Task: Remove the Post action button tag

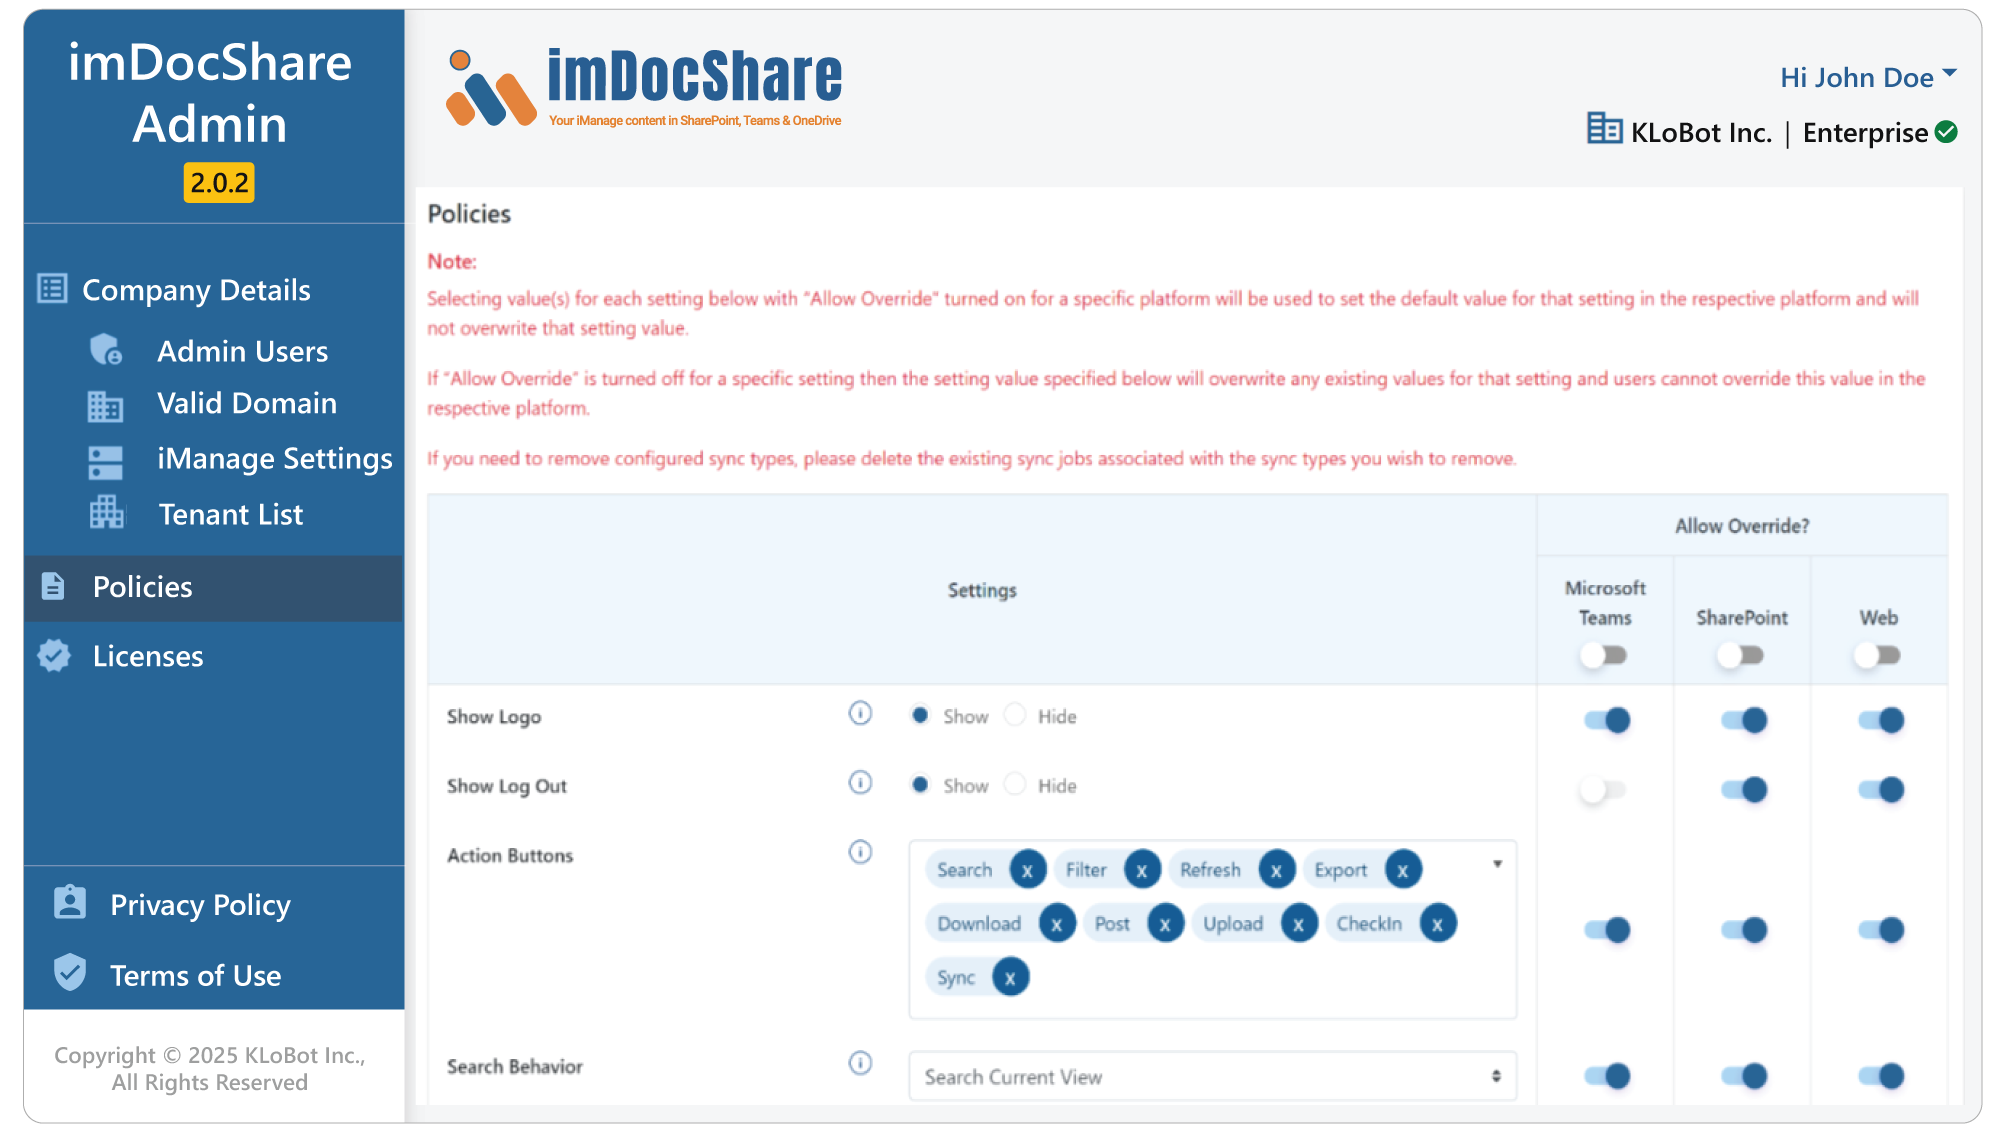Action: coord(1165,924)
